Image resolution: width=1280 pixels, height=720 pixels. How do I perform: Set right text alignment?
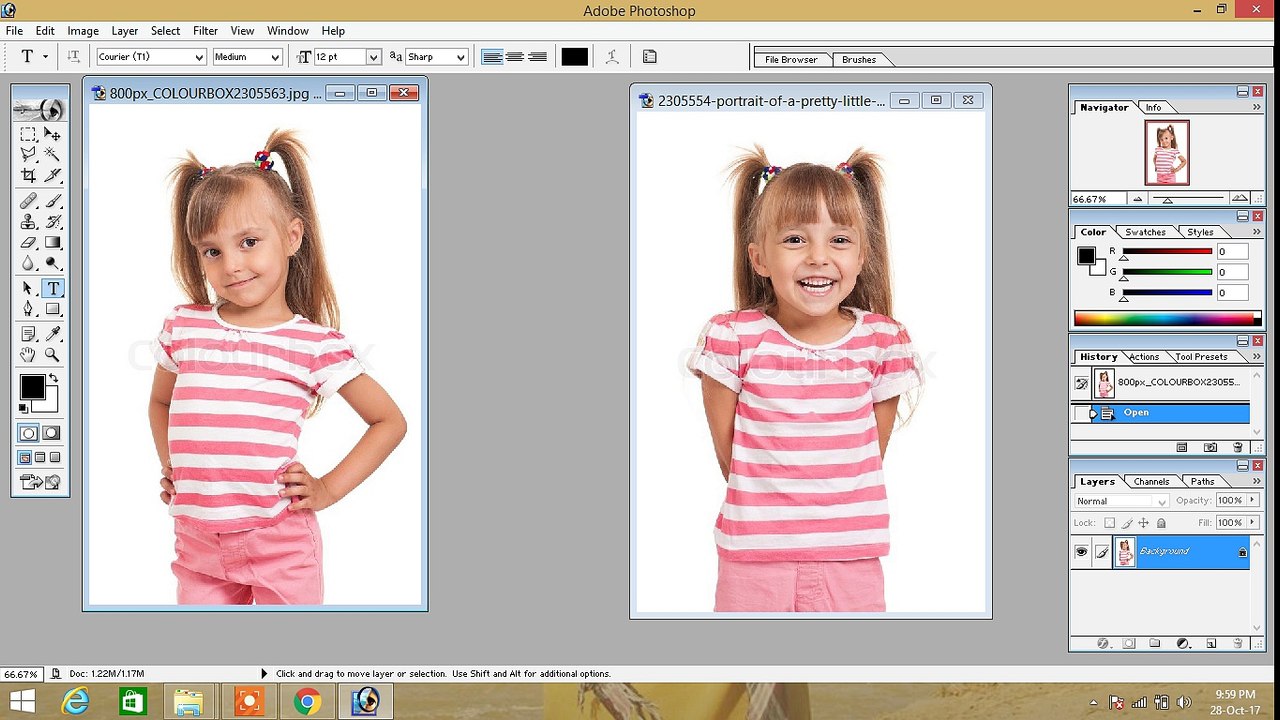[538, 57]
